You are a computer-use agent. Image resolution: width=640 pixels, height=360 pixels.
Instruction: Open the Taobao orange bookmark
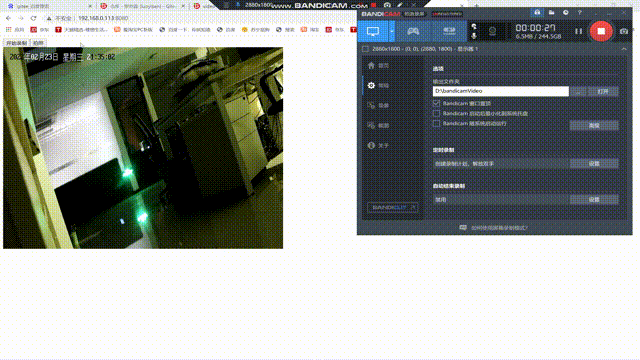(x=310, y=30)
